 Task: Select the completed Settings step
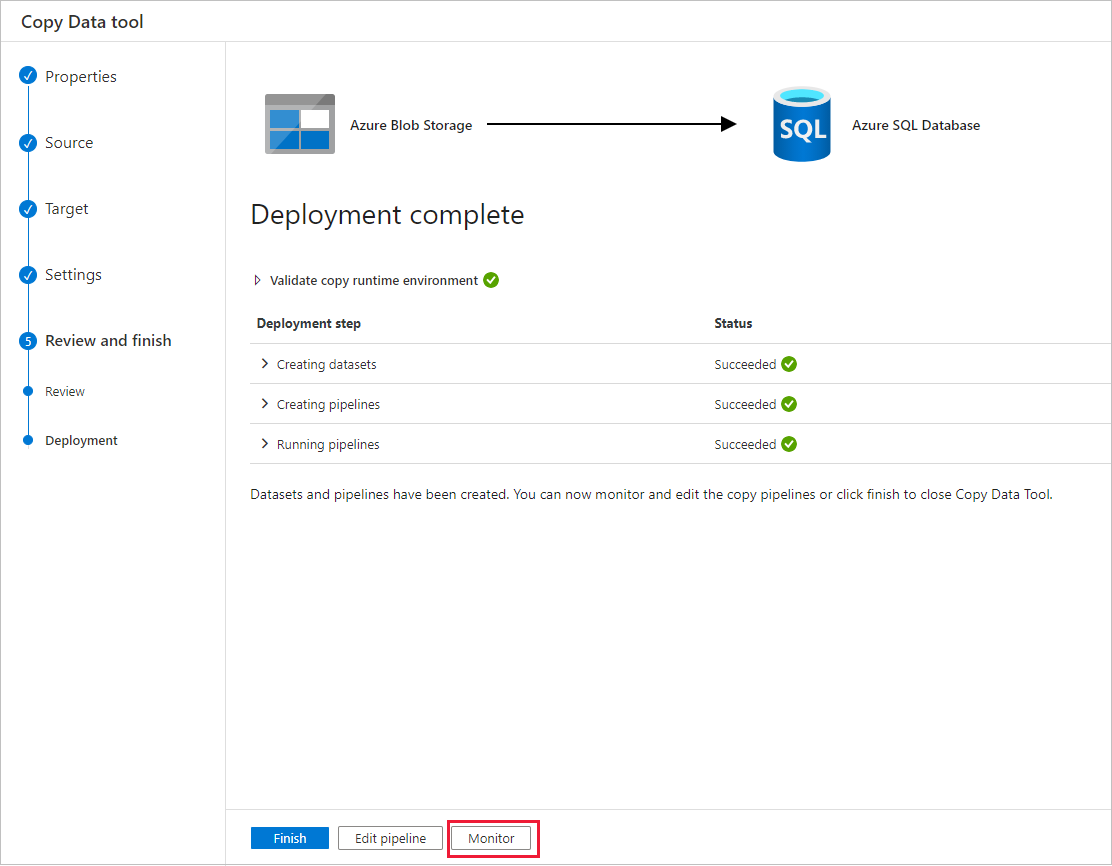[72, 274]
